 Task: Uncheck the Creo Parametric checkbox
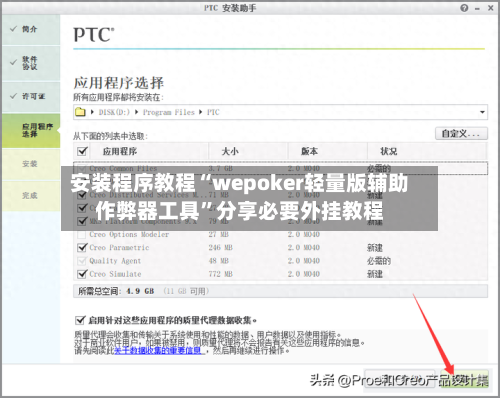coord(82,247)
